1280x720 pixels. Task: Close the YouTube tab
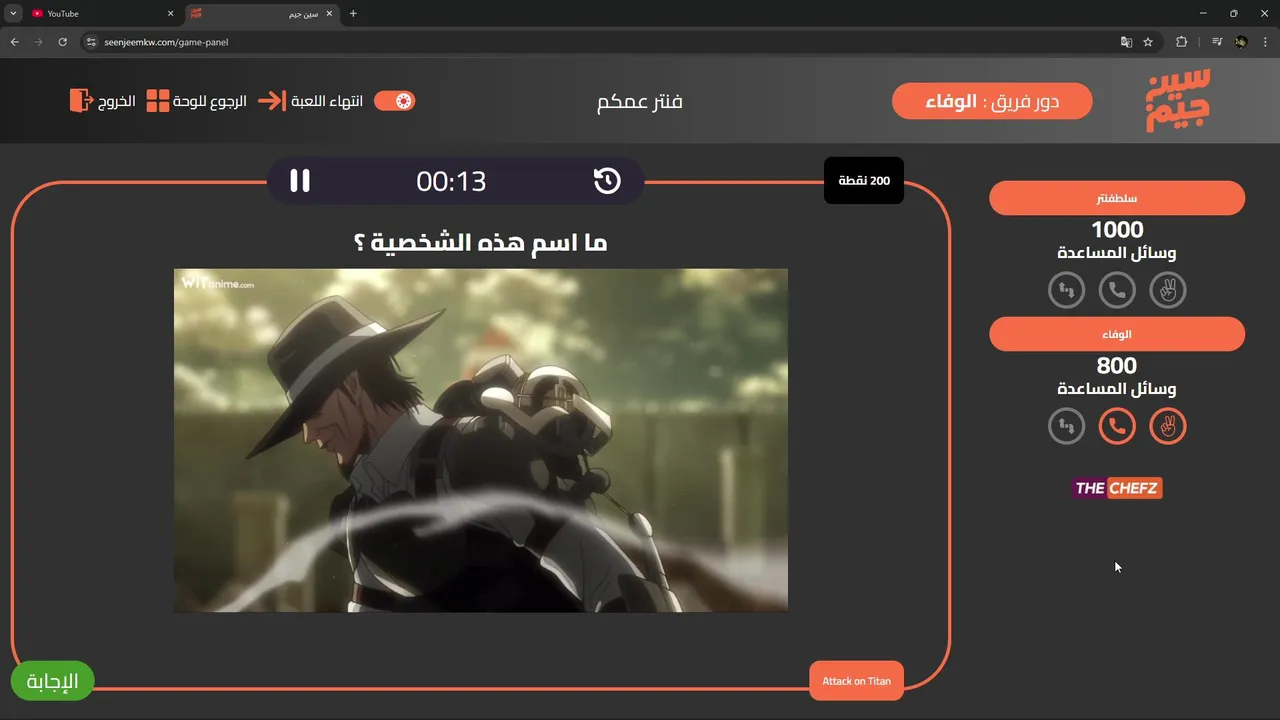pyautogui.click(x=170, y=14)
